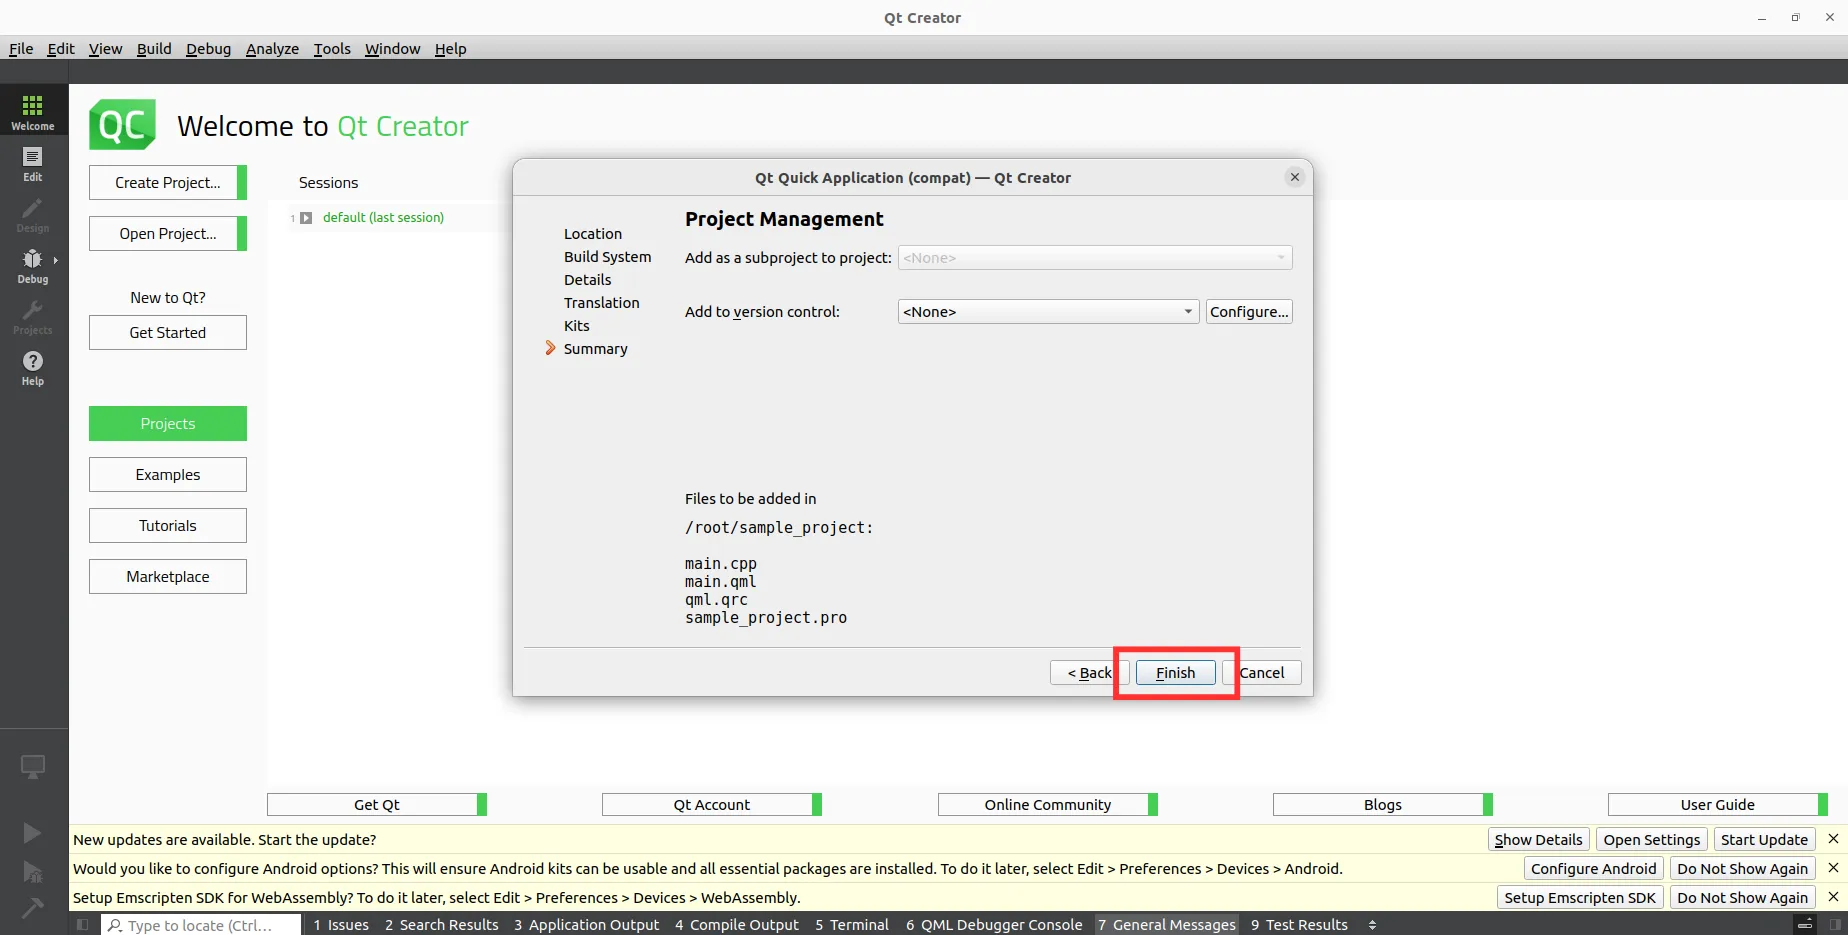Viewport: 1848px width, 935px height.
Task: Click Finish in the project wizard
Action: tap(1175, 673)
